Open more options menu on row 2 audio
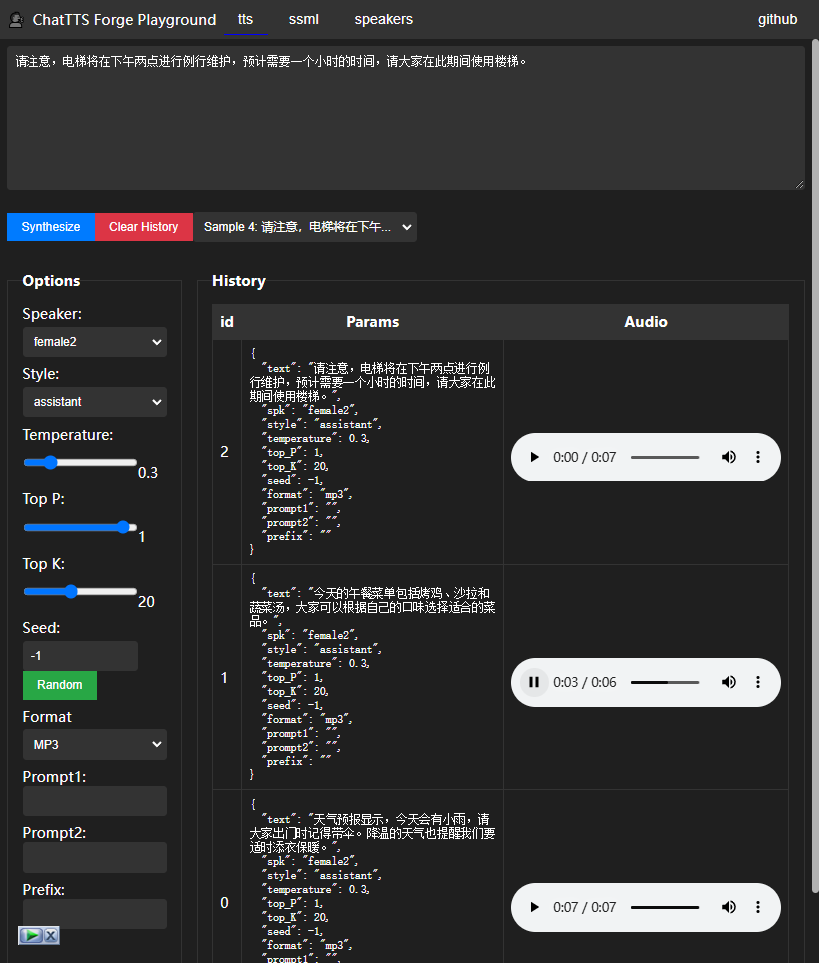The height and width of the screenshot is (963, 819). point(758,457)
